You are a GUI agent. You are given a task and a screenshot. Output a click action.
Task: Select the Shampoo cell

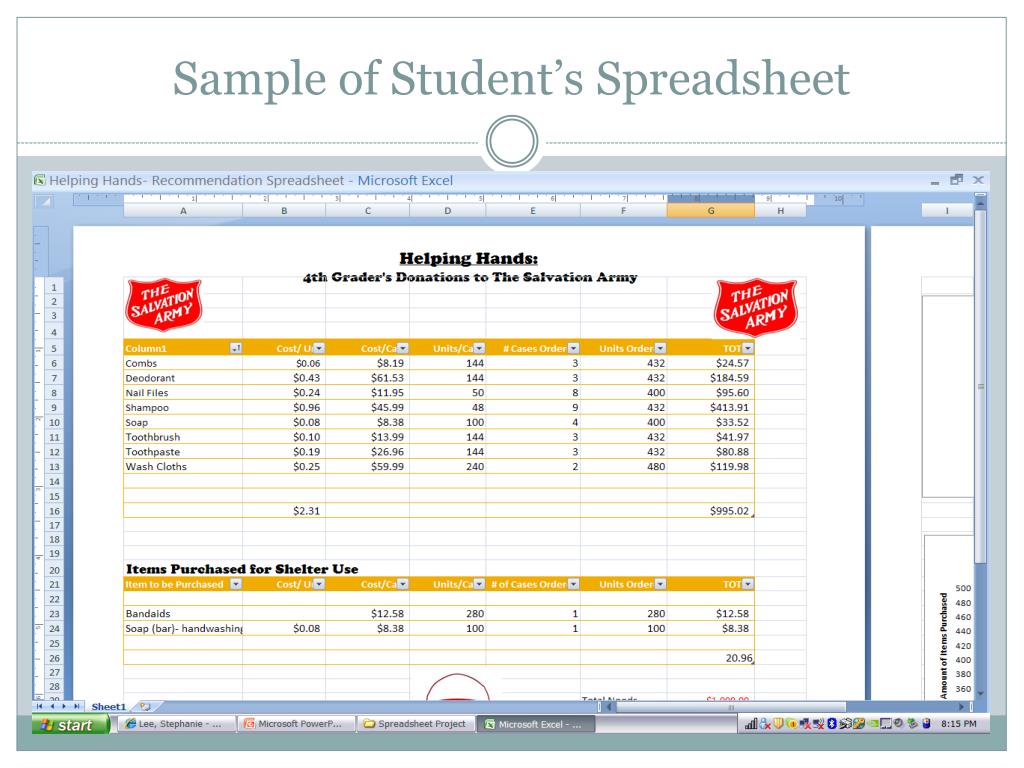tap(183, 408)
